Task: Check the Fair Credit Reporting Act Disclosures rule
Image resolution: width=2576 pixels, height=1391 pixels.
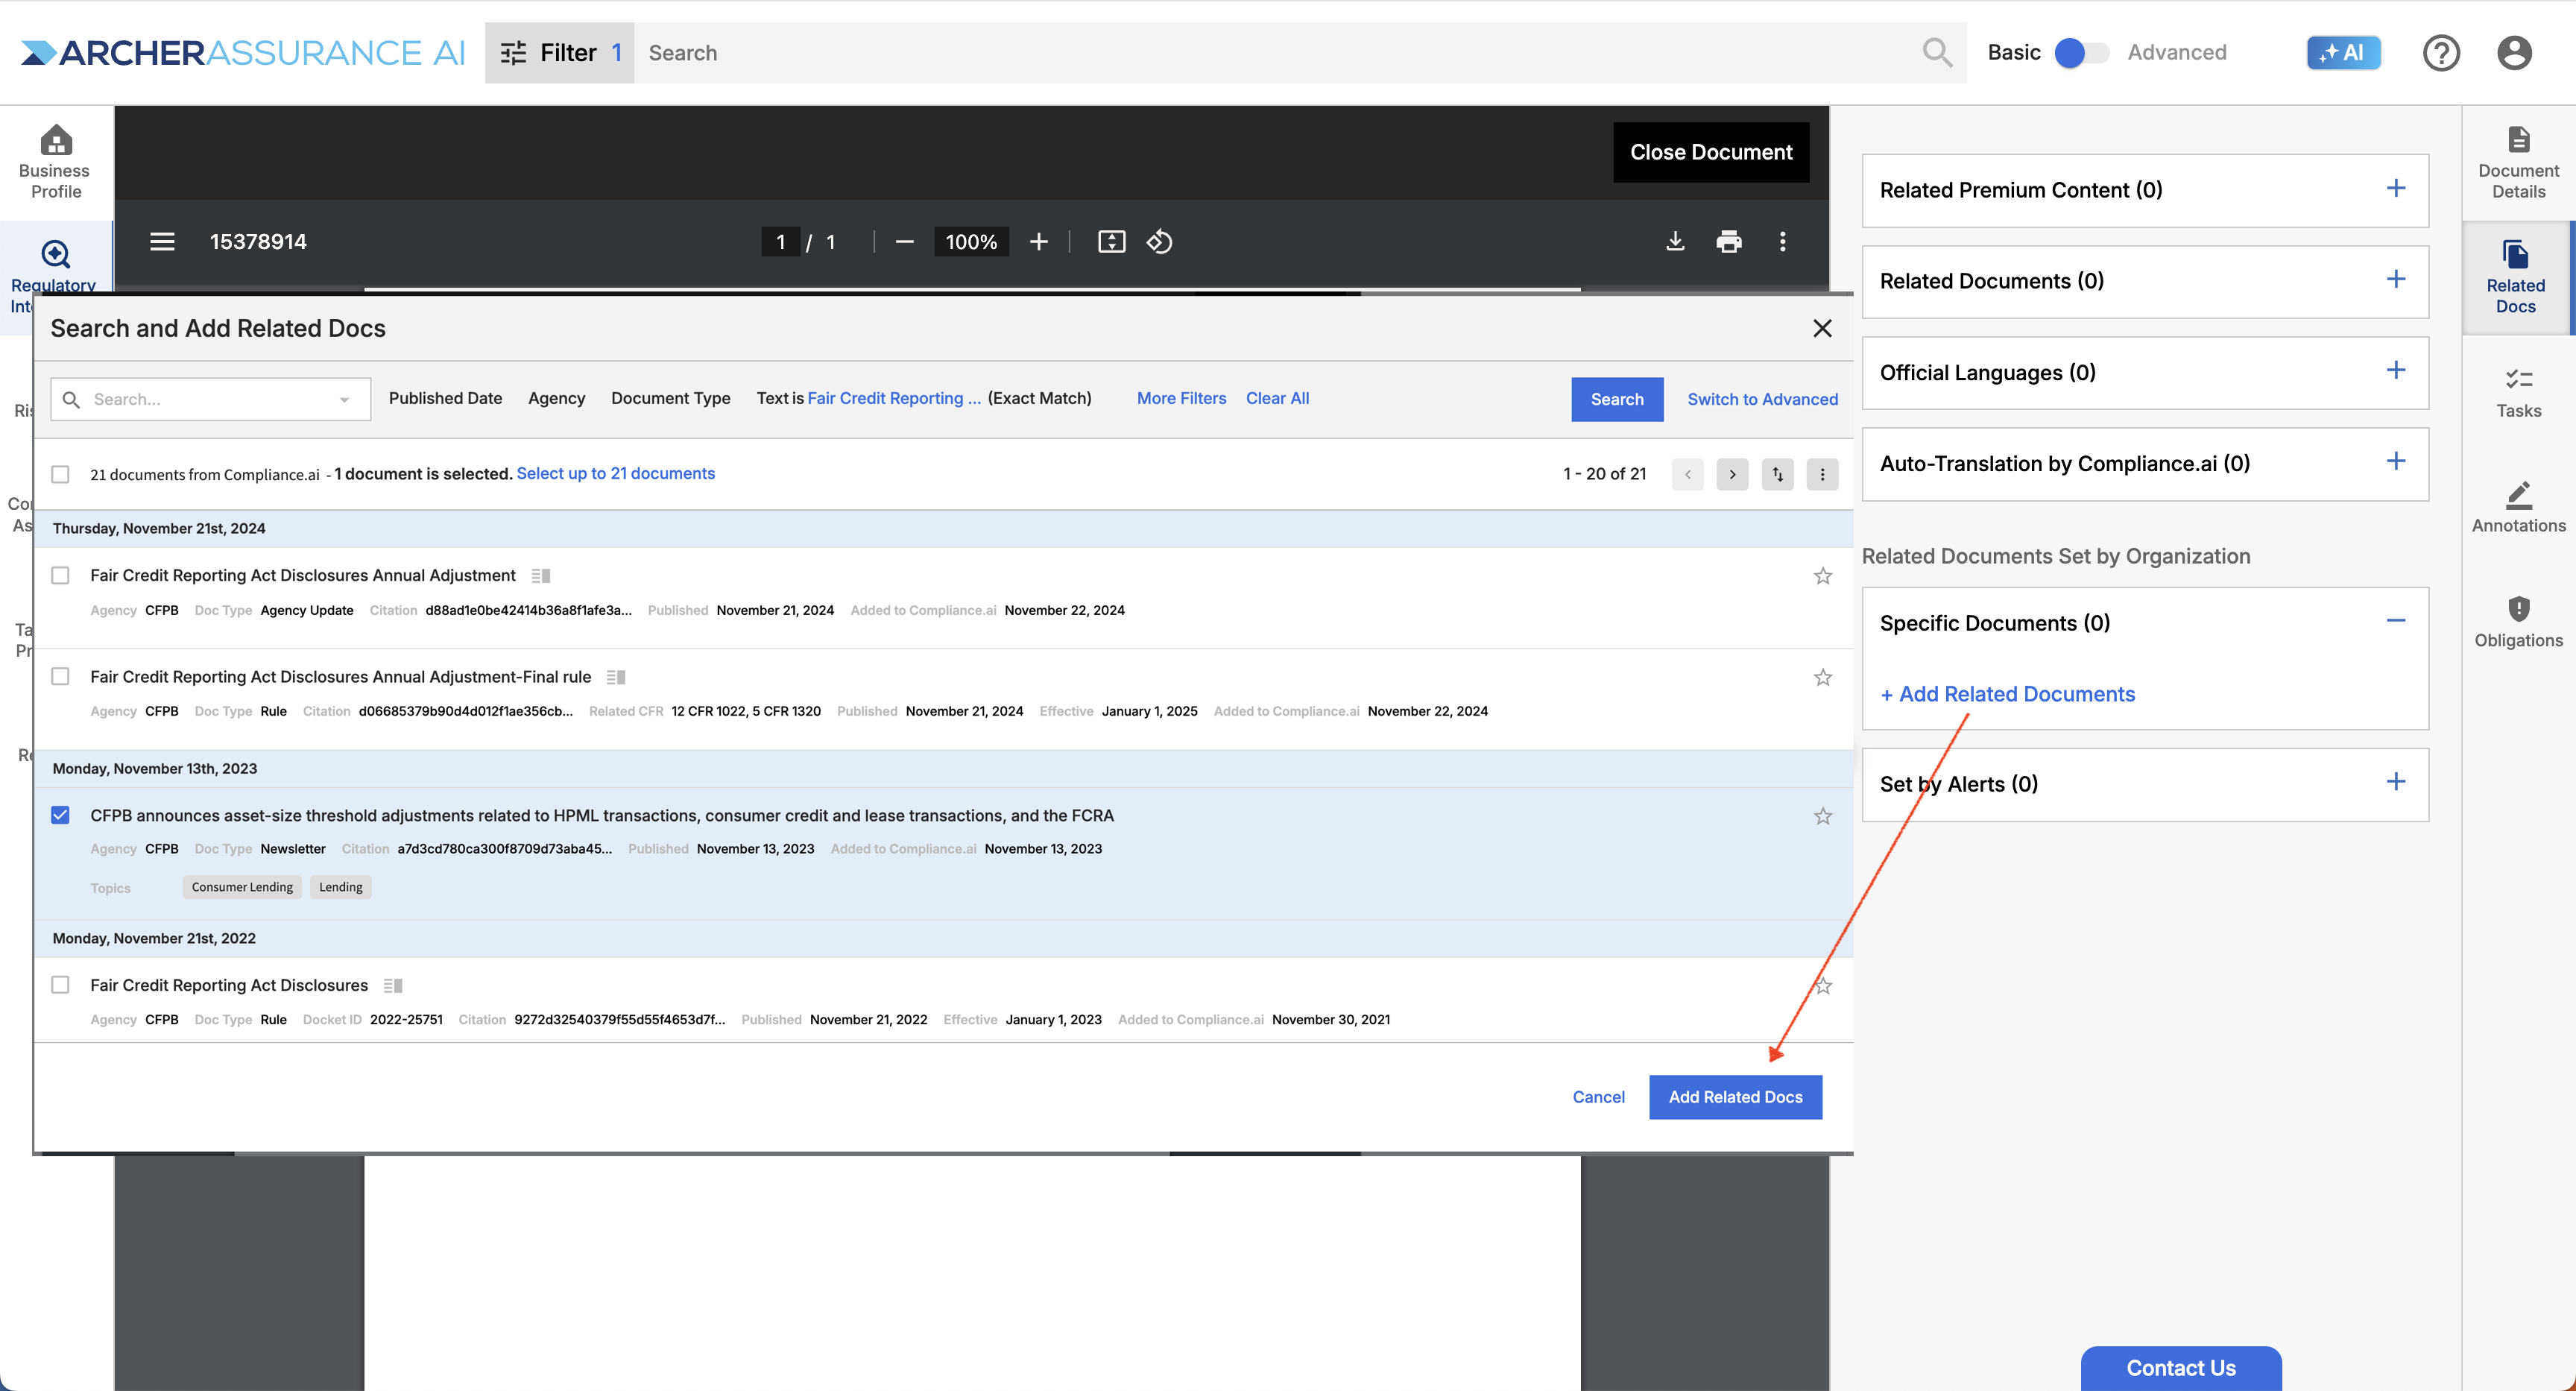Action: [60, 984]
